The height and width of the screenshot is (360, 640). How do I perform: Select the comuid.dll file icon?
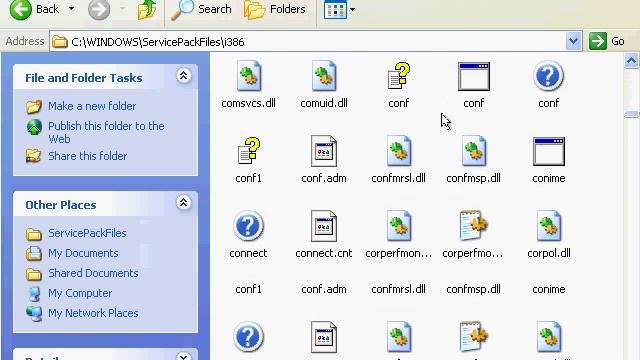coord(324,76)
